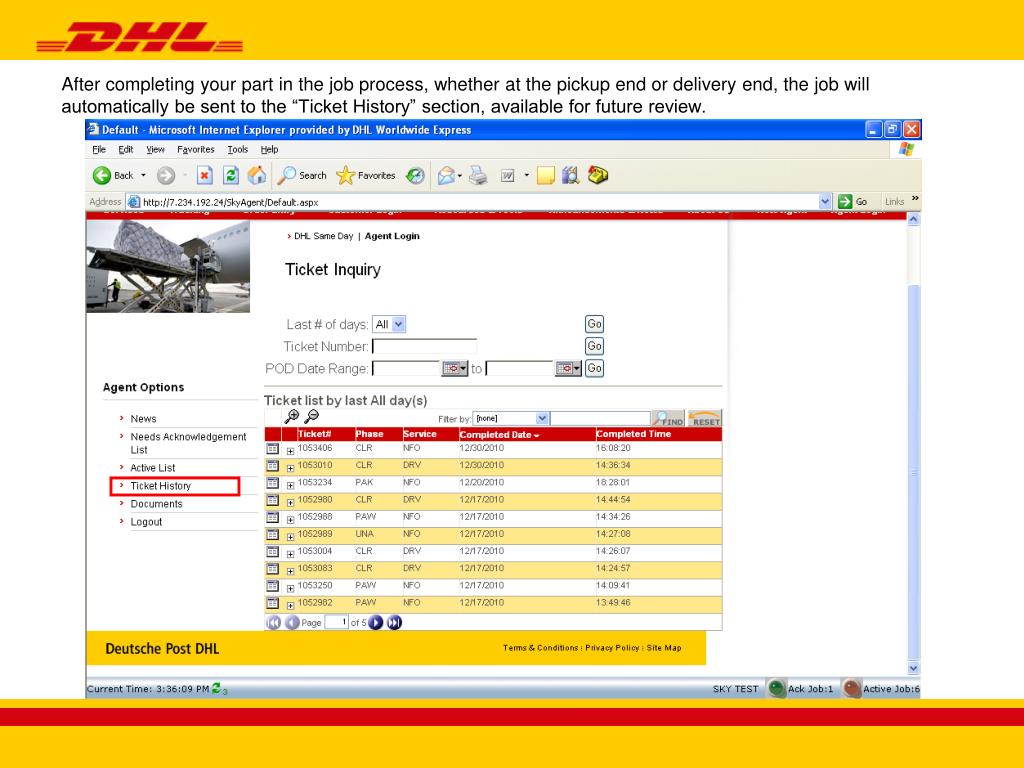
Task: Click the Home page icon
Action: 257,174
